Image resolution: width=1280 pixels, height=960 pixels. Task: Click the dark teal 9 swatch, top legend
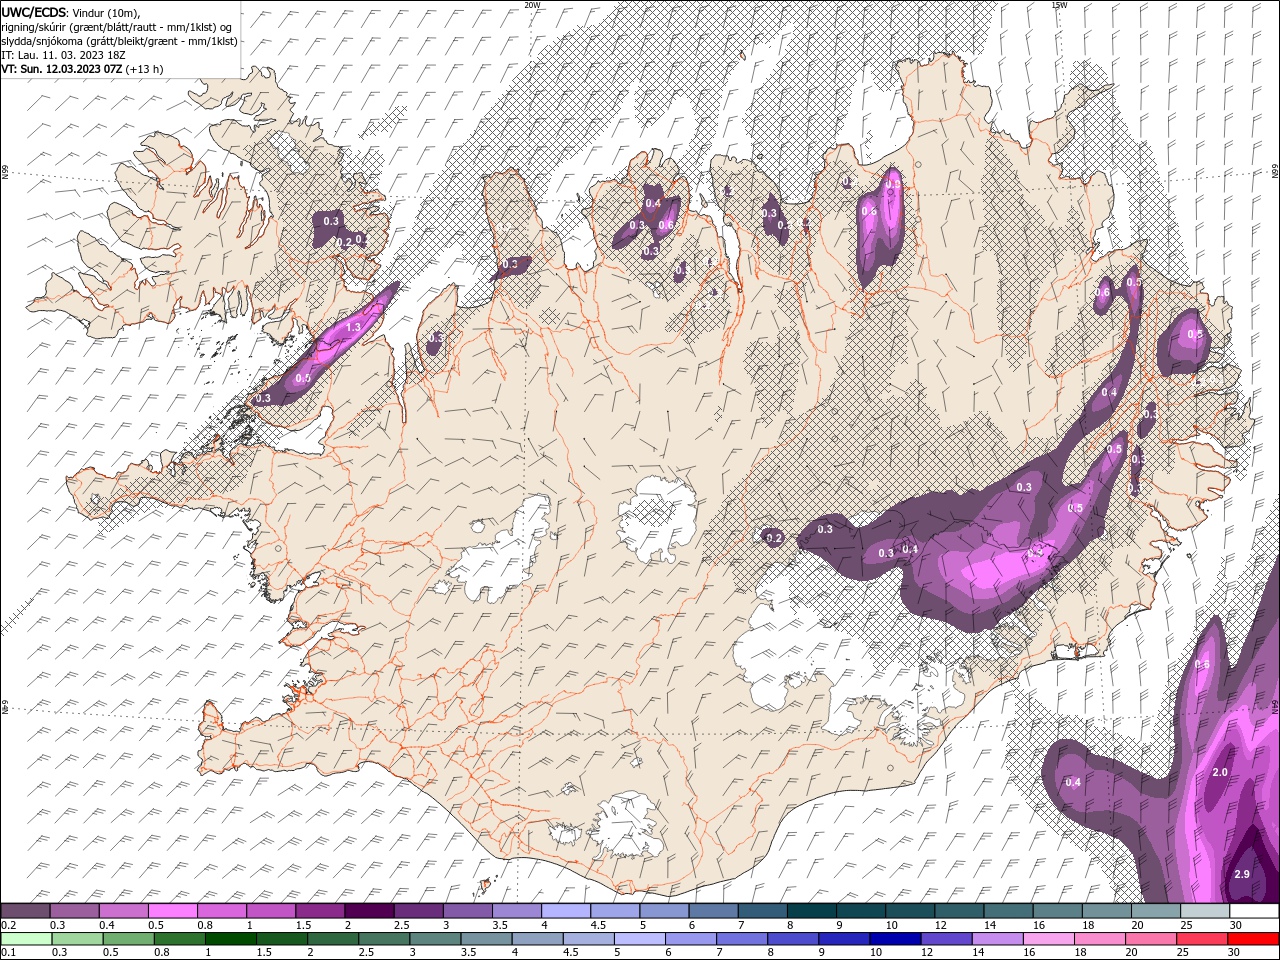coord(860,911)
